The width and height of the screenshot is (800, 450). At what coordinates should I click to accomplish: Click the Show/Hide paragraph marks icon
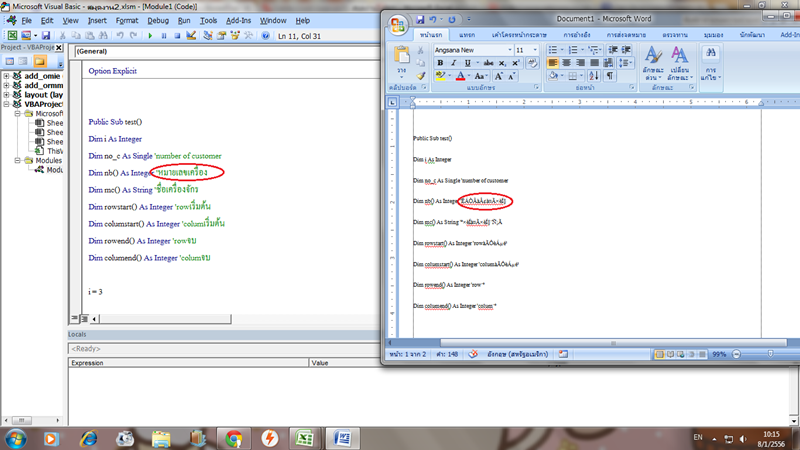[x=609, y=76]
